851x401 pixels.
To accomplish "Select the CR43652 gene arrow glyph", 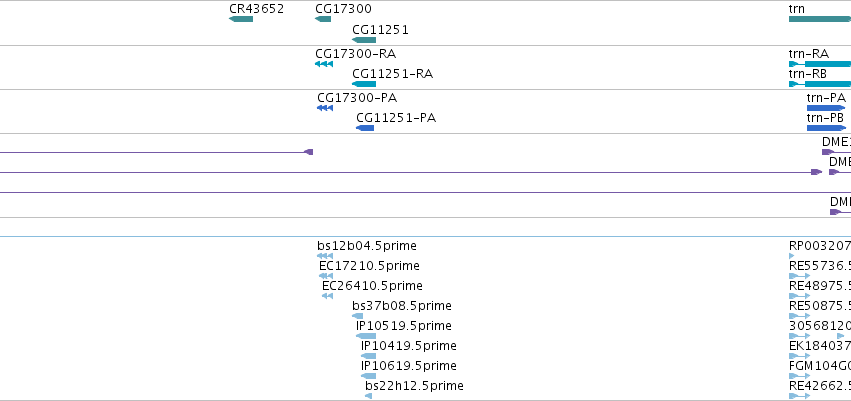I will point(241,19).
